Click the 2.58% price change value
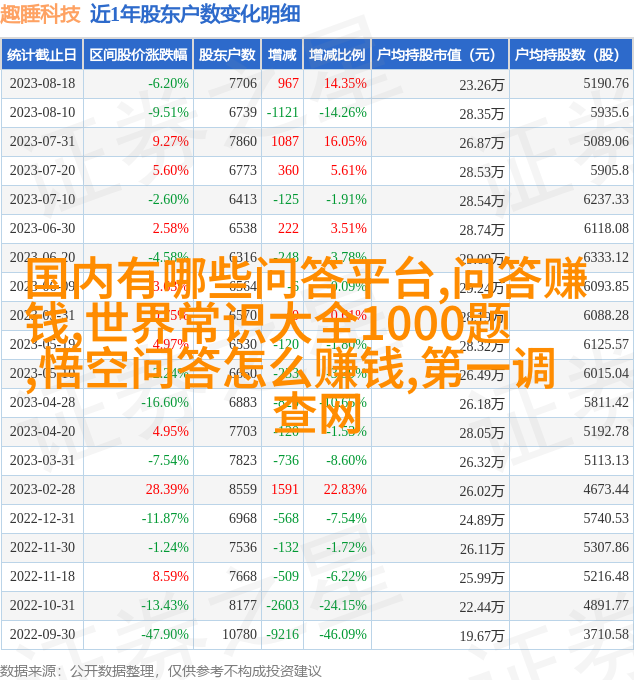Screen dimensions: 634x680 [170, 228]
